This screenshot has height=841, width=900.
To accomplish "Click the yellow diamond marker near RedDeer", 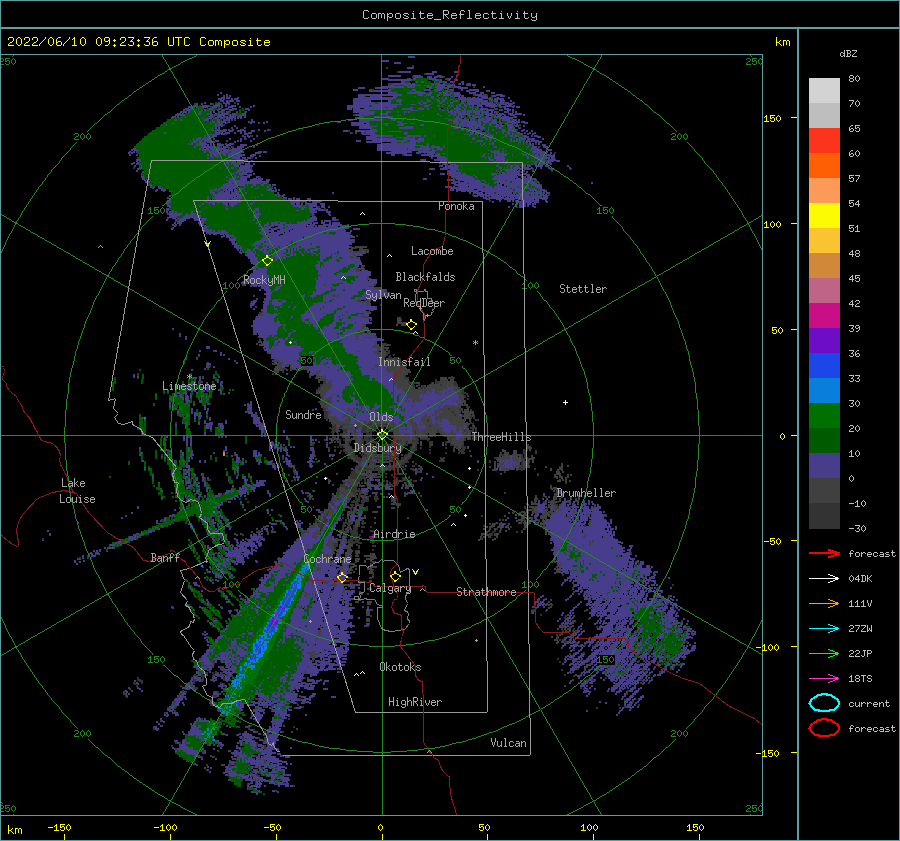I will pyautogui.click(x=411, y=325).
